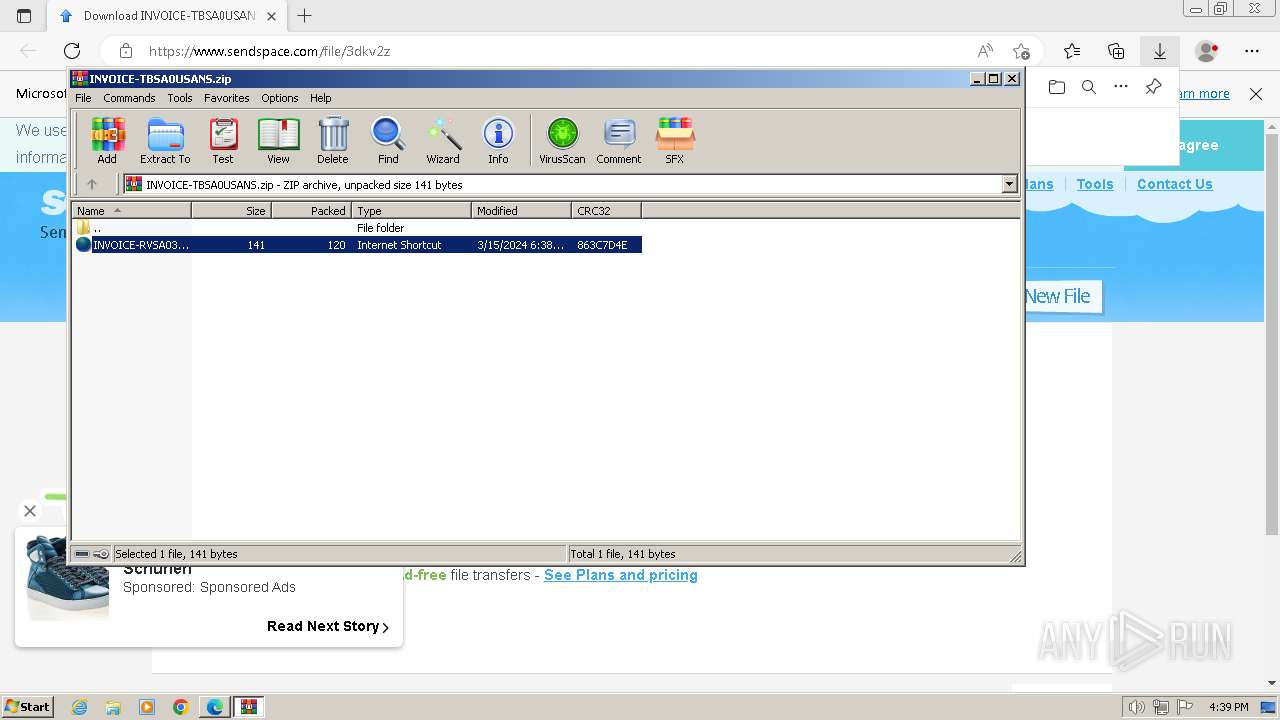The image size is (1280, 720).
Task: Open more options in downloads panel
Action: pyautogui.click(x=1121, y=87)
